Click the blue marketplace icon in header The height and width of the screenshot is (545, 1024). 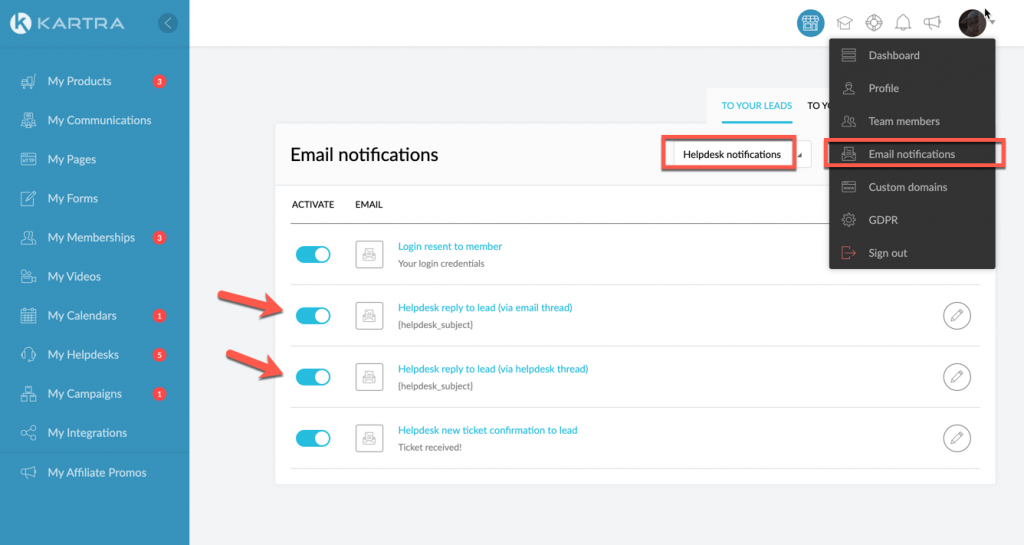point(810,23)
